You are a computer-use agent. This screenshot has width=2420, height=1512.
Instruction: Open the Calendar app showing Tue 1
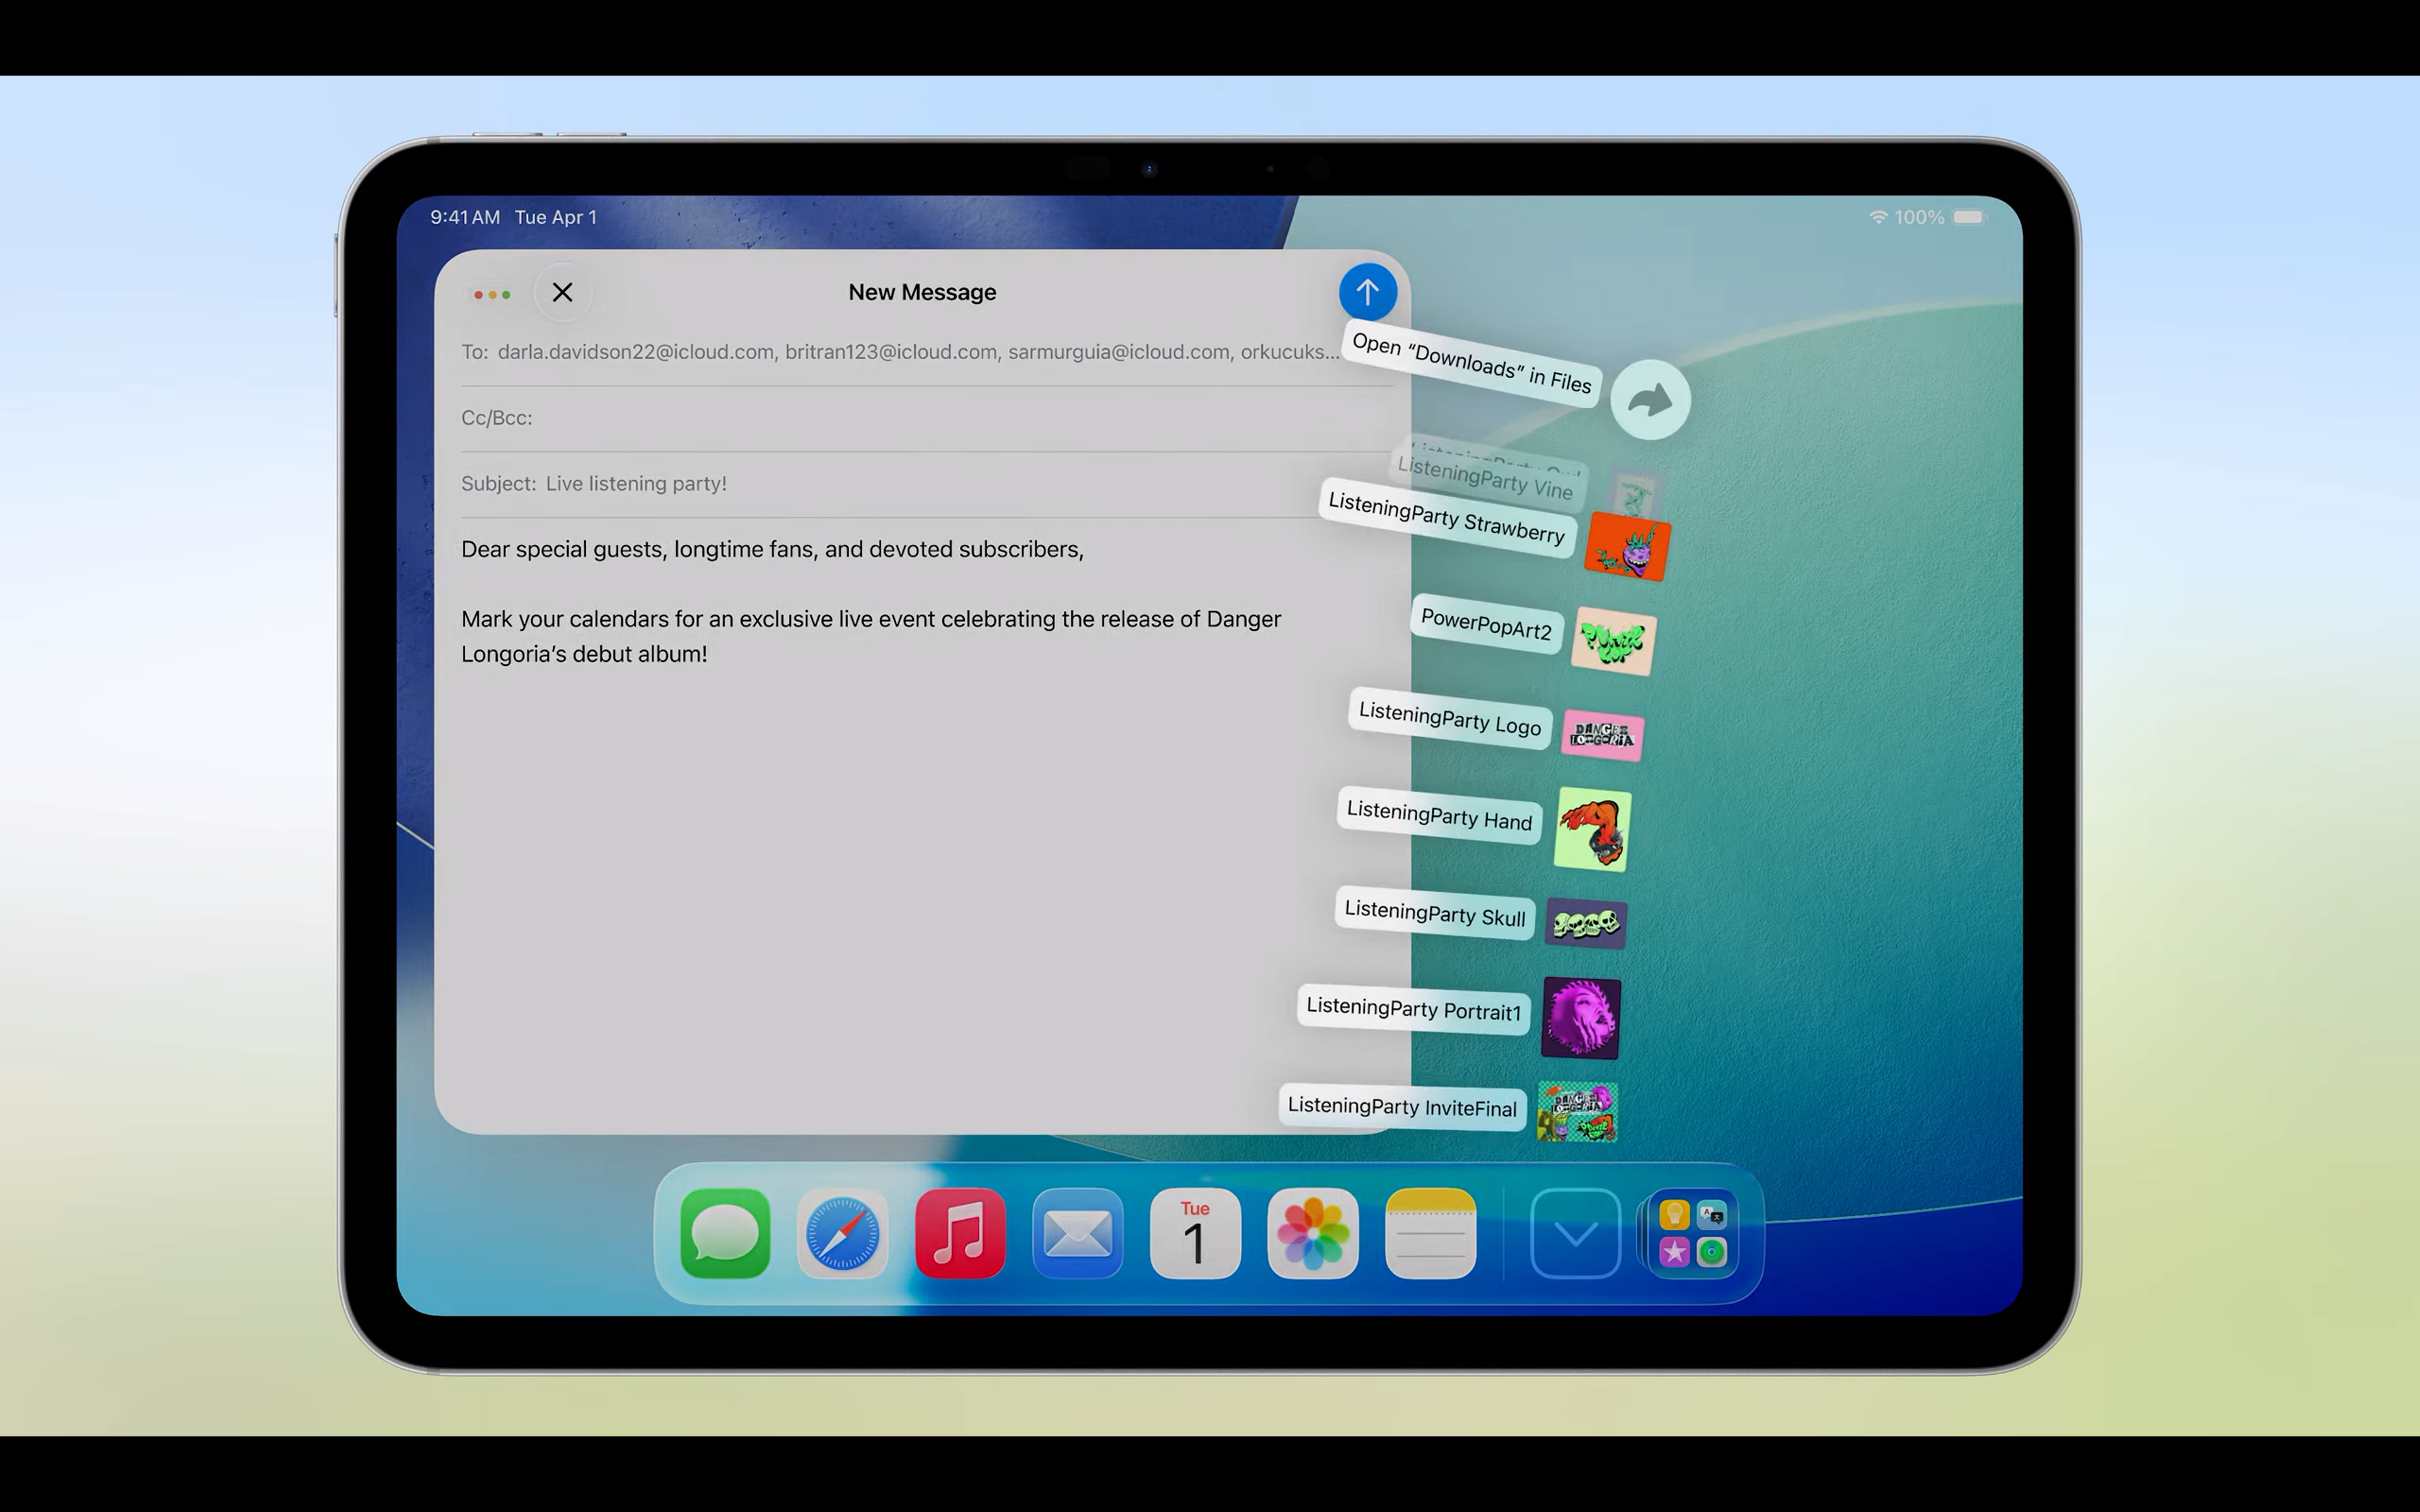click(x=1195, y=1233)
